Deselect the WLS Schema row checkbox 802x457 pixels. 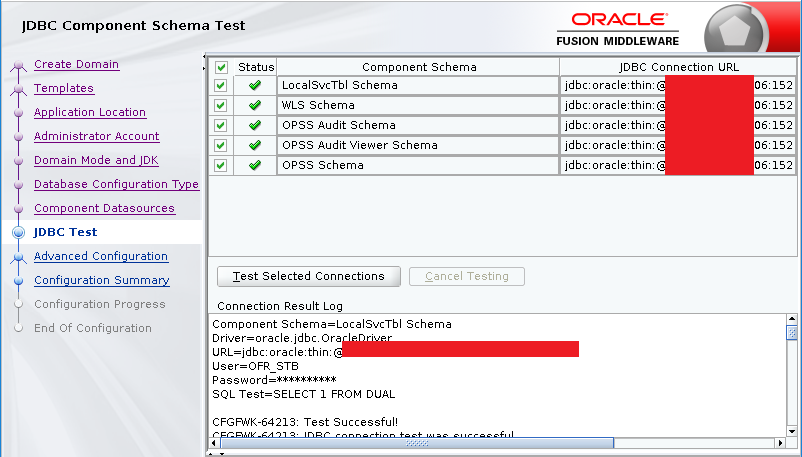pos(221,106)
